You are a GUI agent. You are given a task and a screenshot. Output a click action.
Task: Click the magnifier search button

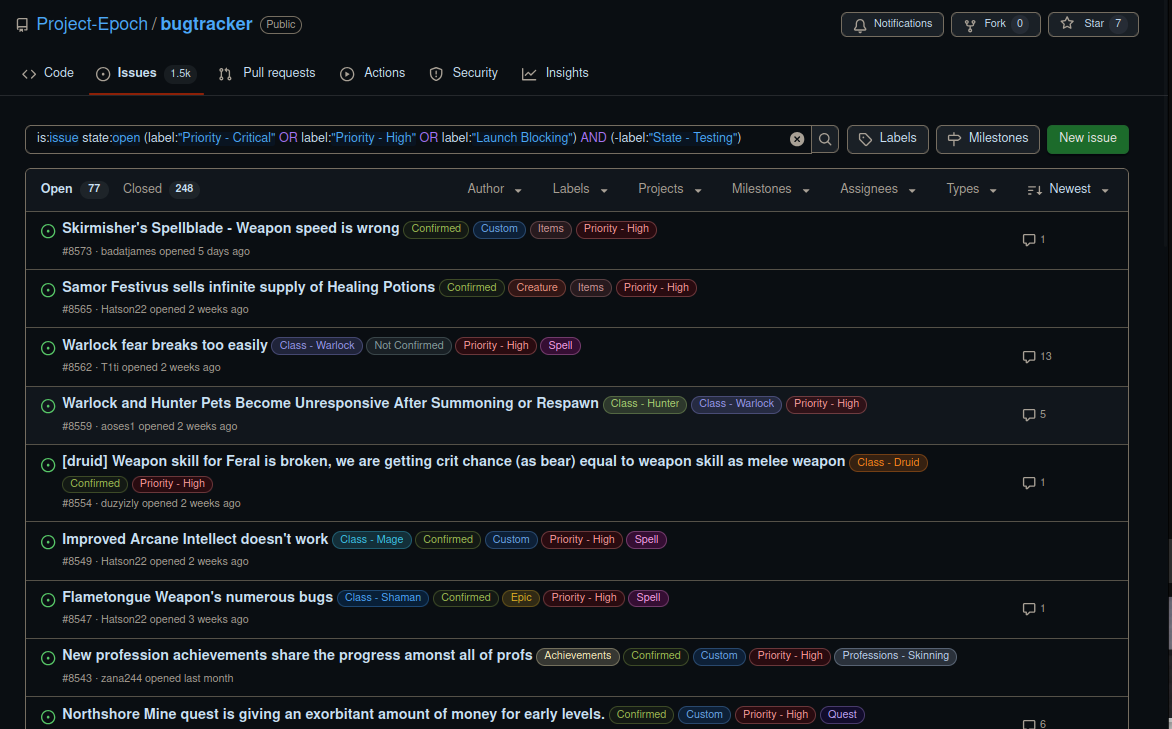(825, 139)
